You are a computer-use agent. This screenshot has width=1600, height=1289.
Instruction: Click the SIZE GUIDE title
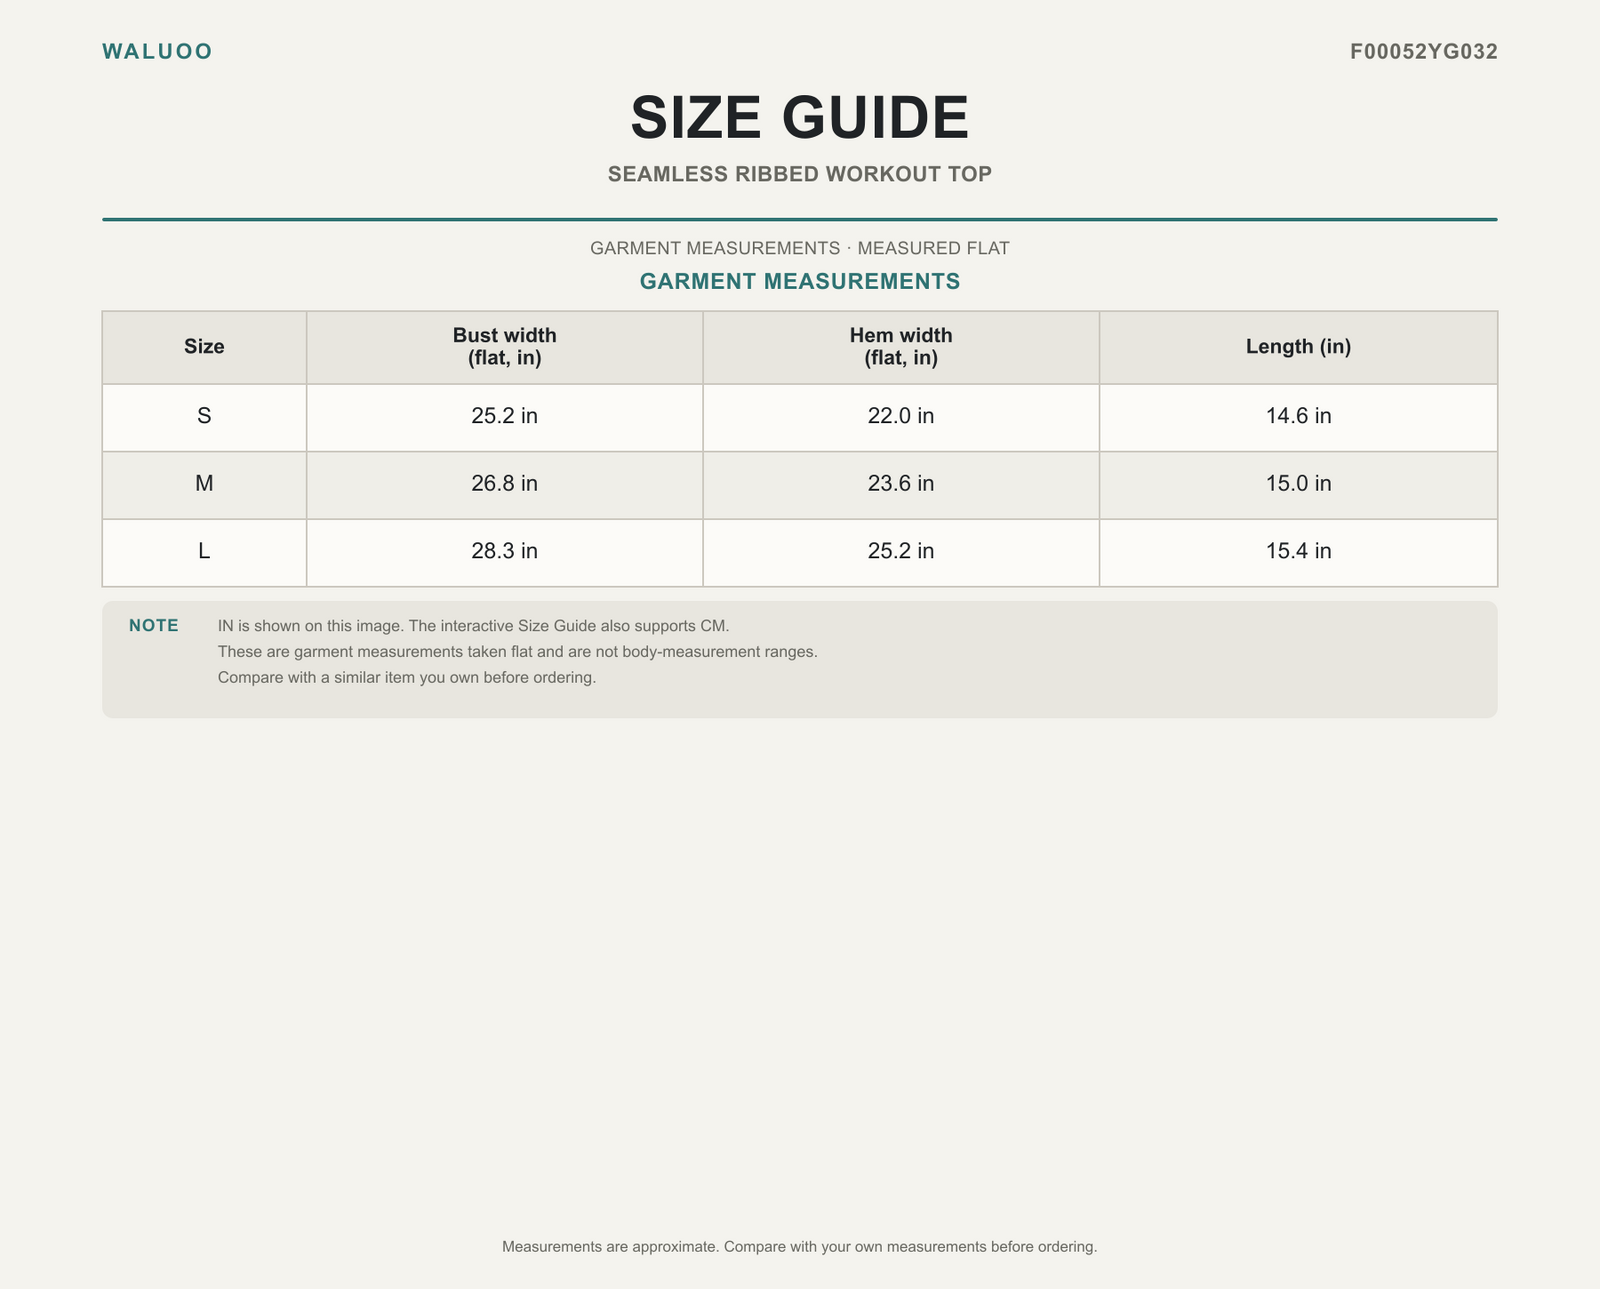point(800,117)
